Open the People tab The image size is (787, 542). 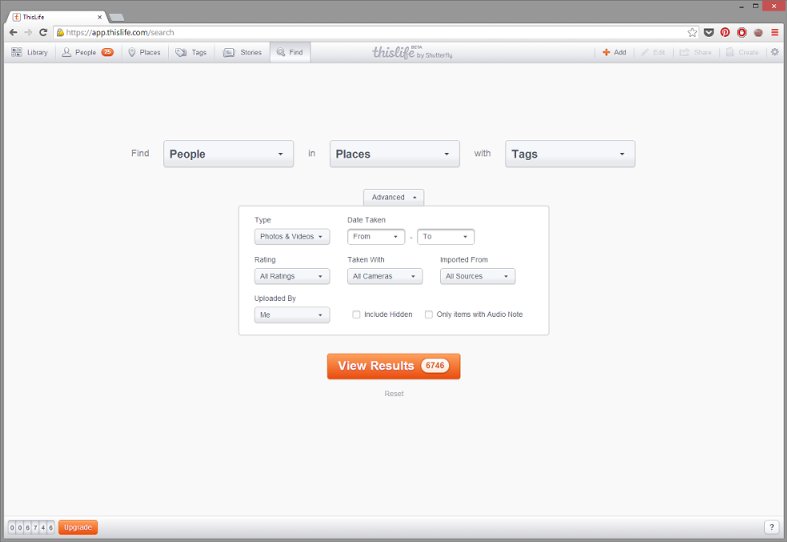(x=88, y=52)
